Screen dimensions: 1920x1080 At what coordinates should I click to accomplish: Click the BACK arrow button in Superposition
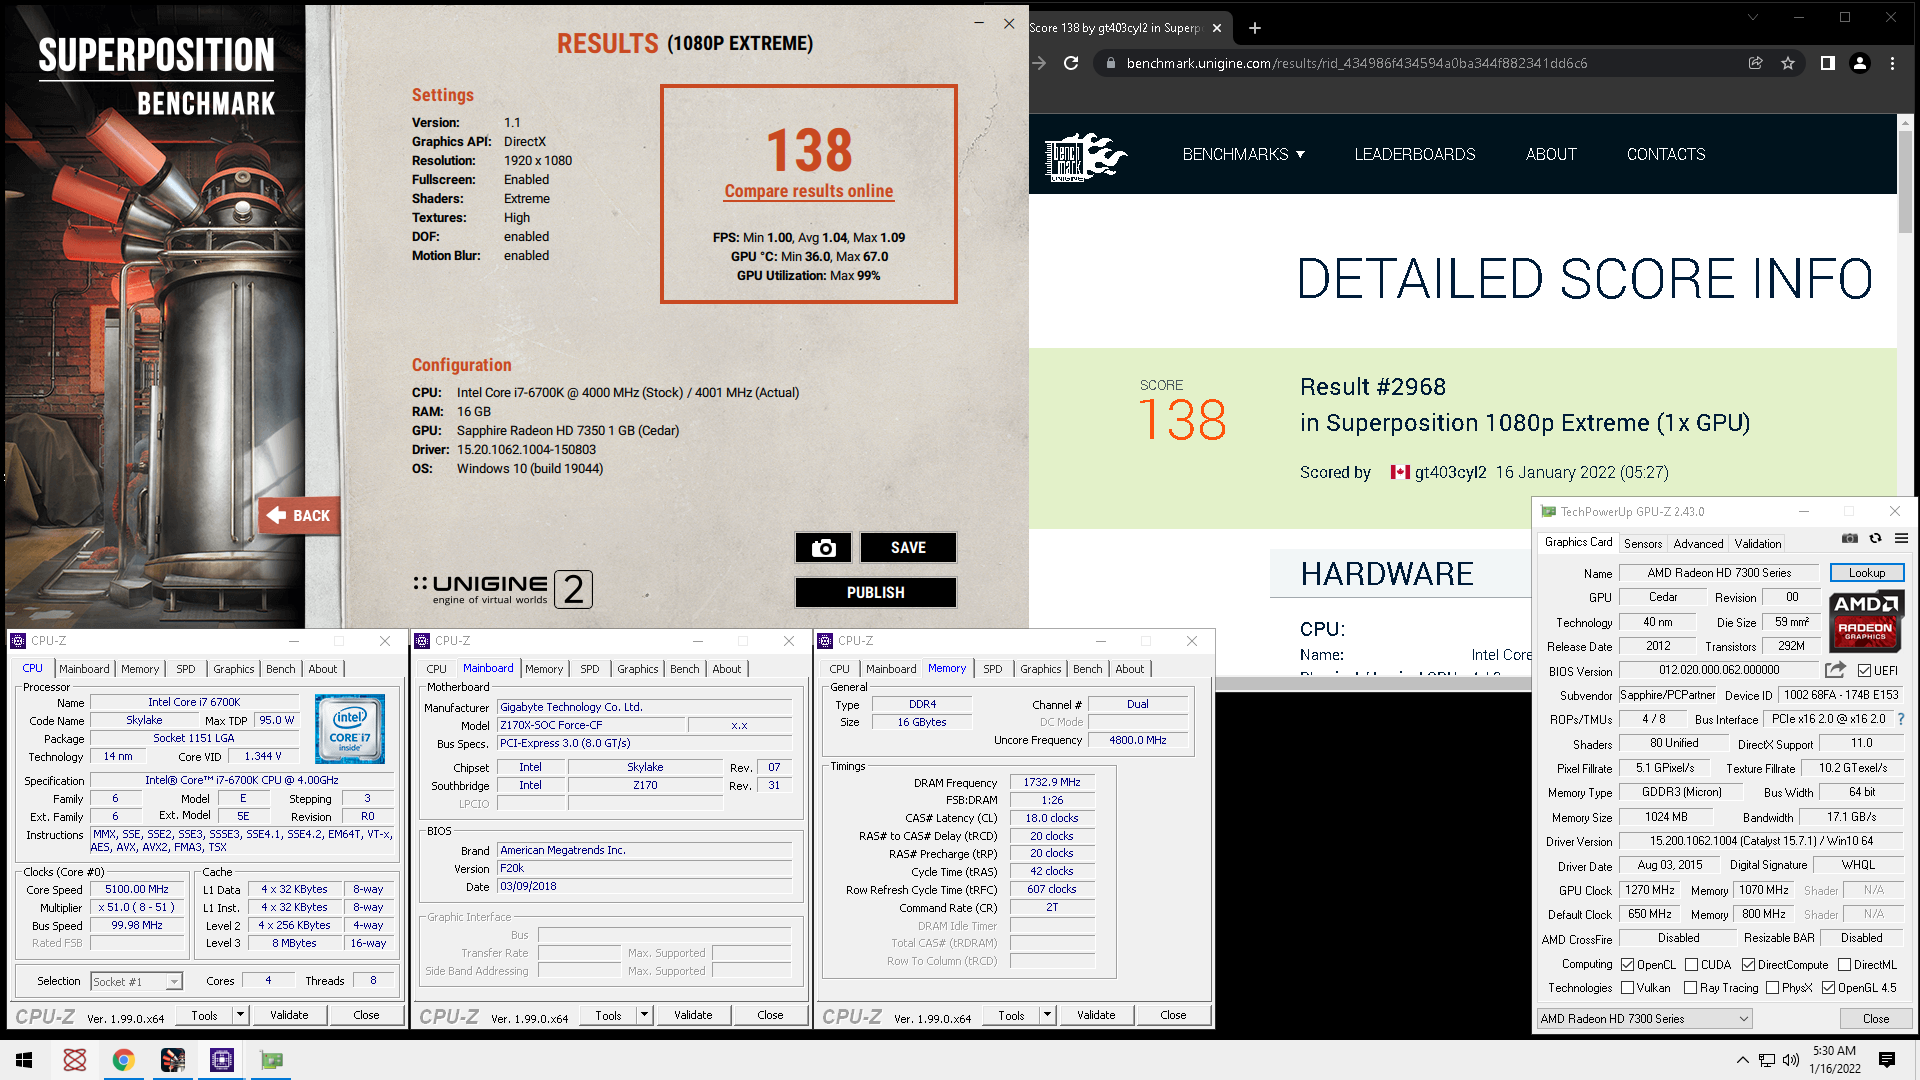[x=299, y=516]
